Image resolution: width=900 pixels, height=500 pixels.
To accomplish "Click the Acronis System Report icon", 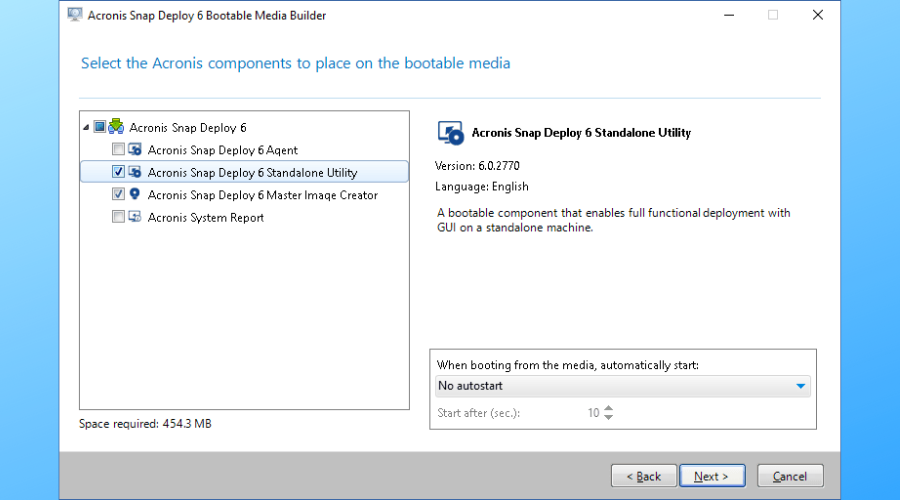I will coord(135,216).
